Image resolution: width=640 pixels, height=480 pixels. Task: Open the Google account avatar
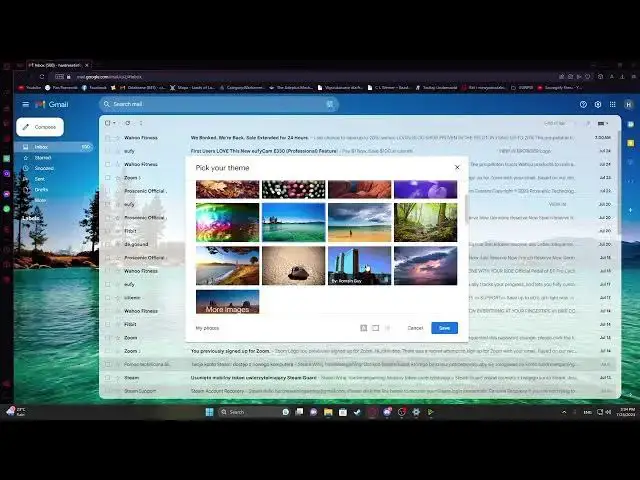[x=629, y=104]
